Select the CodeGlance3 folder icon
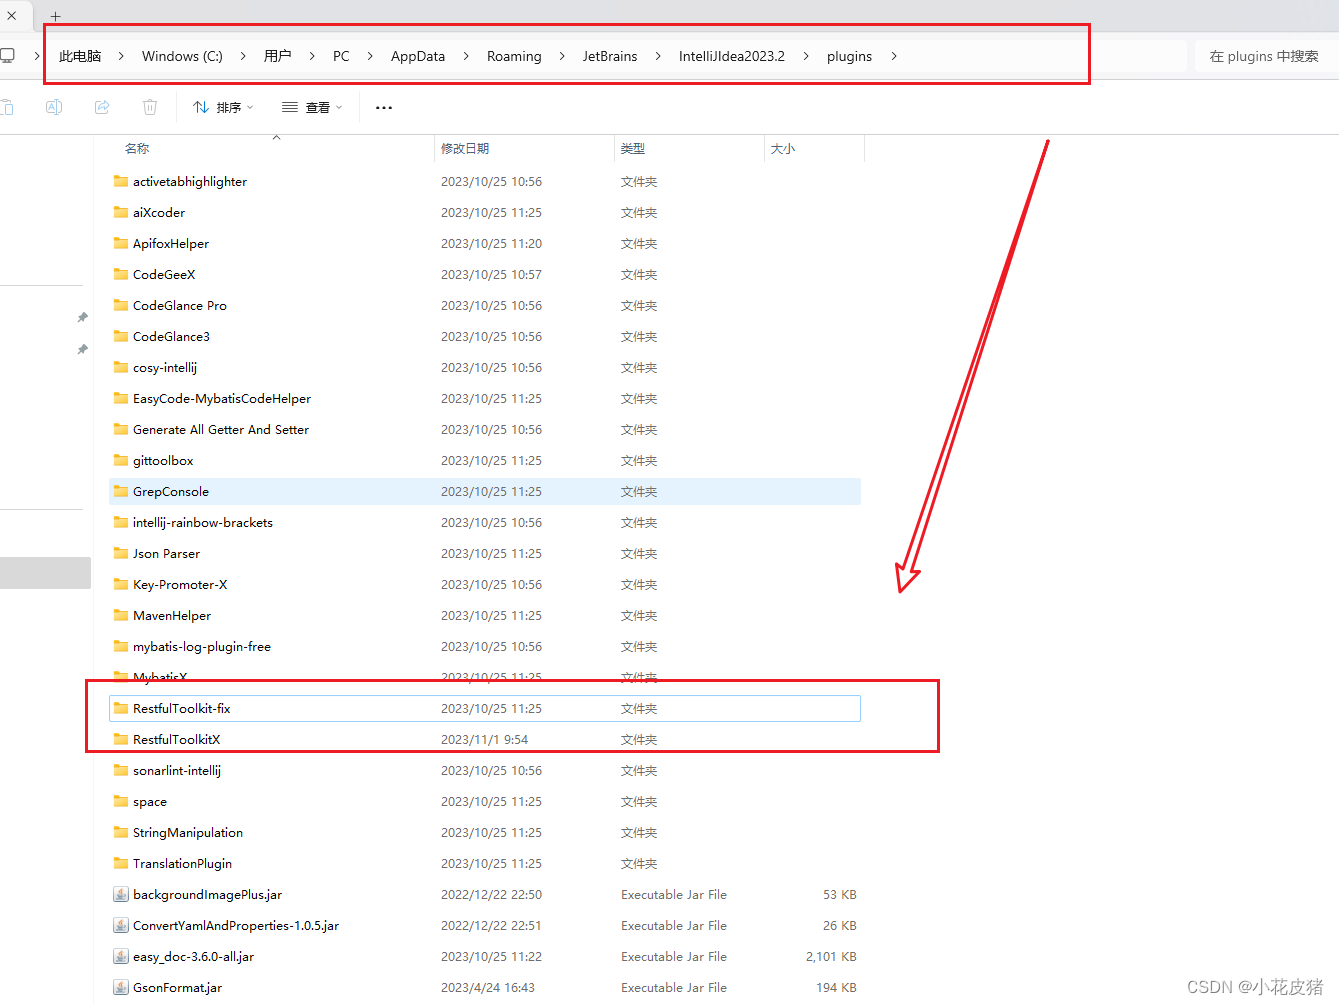This screenshot has width=1339, height=1005. tap(121, 336)
